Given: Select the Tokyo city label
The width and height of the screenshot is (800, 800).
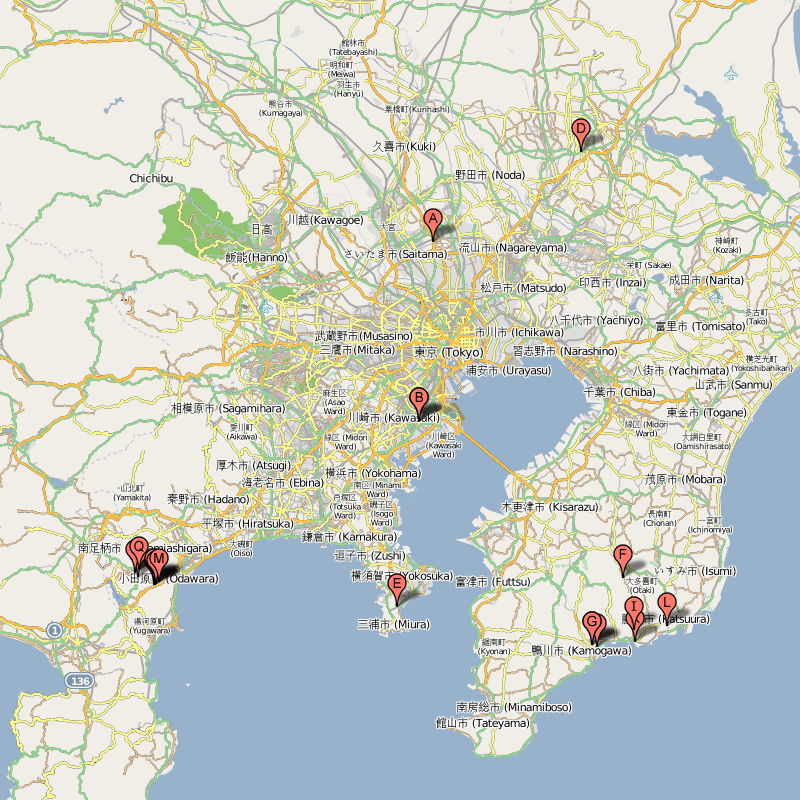Looking at the screenshot, I should (447, 352).
